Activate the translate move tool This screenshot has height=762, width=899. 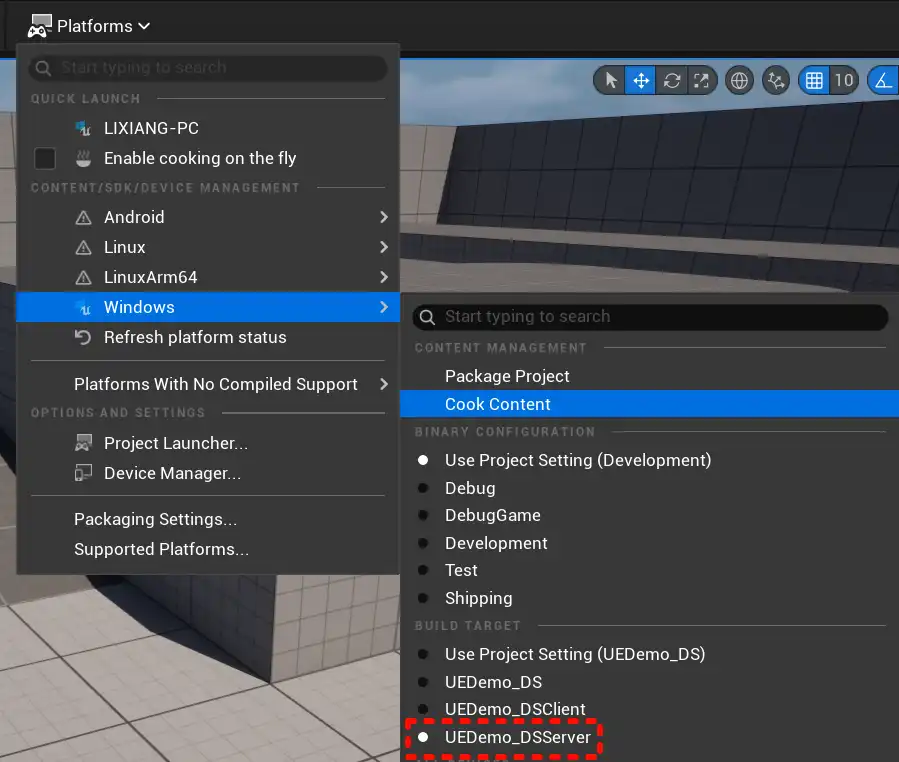point(640,80)
